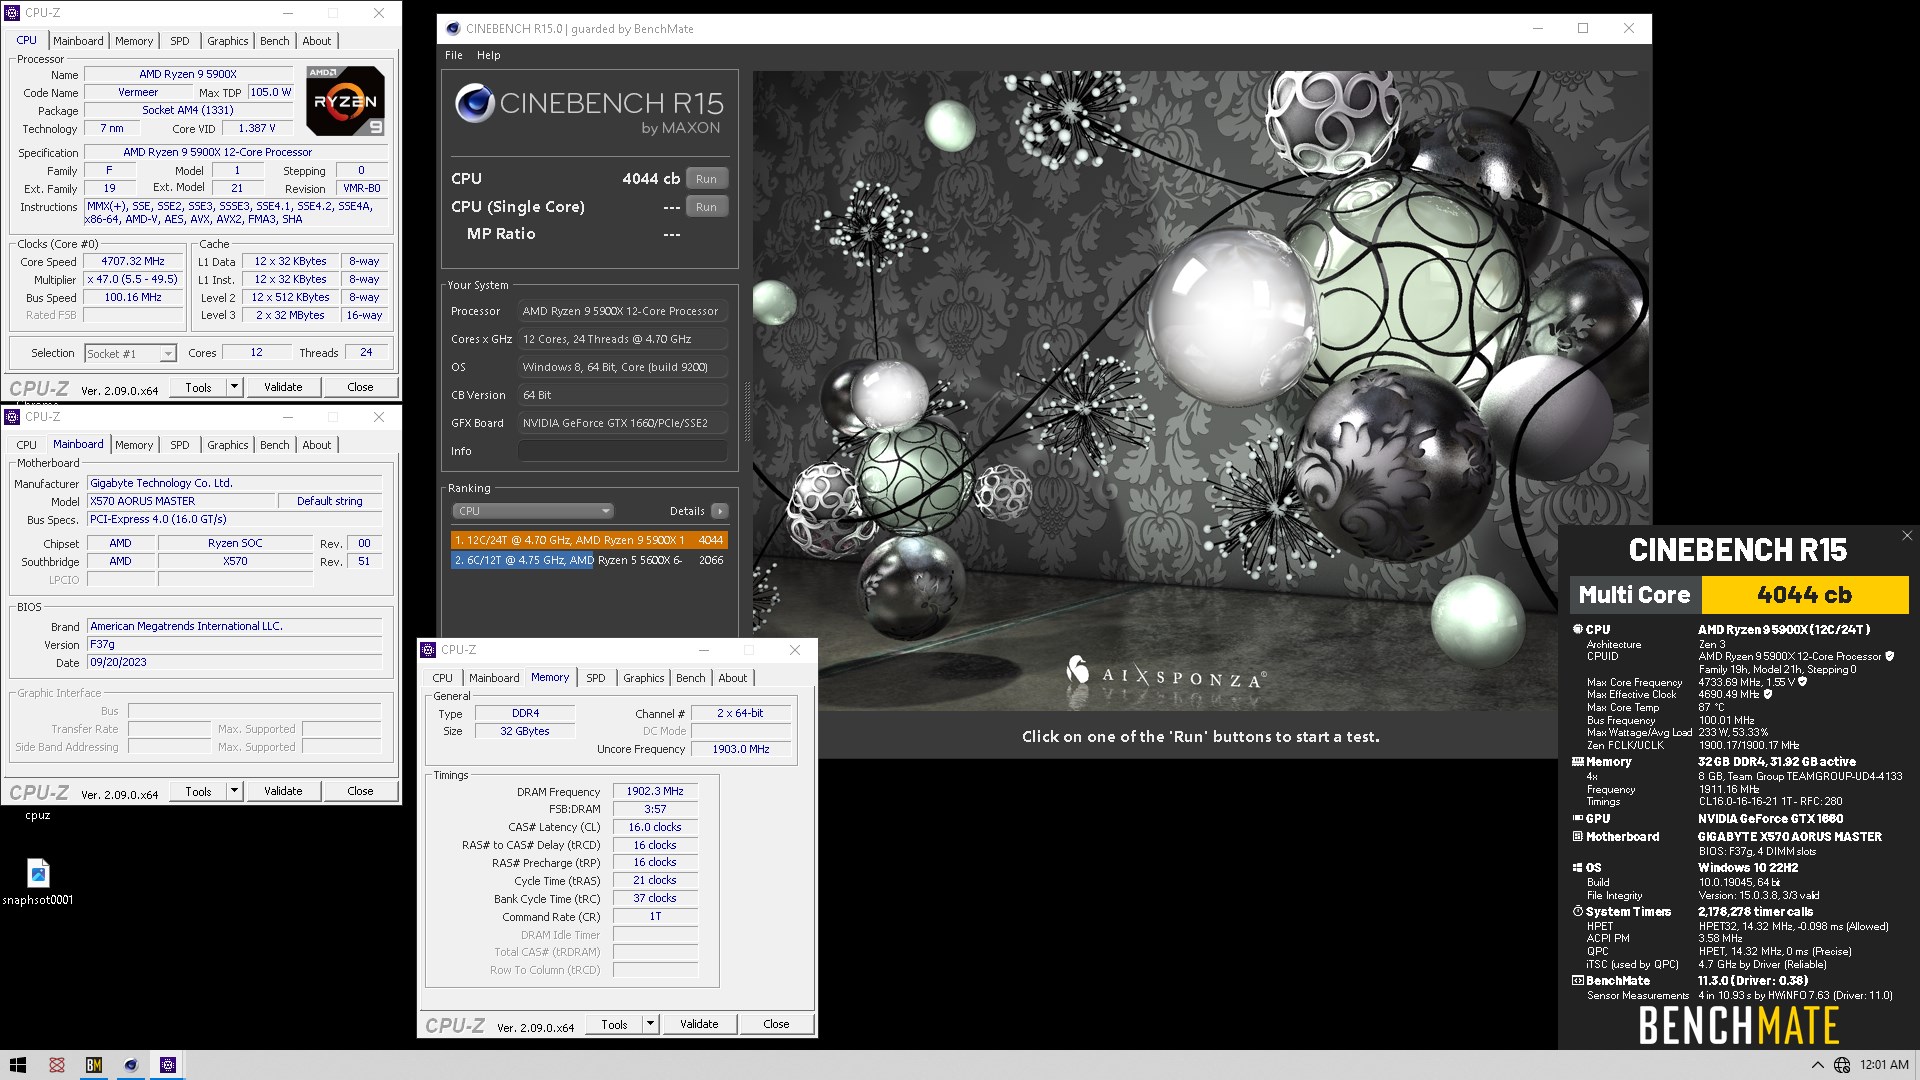Screen dimensions: 1920x1080
Task: Open the CPU-Z taskbar icon
Action: pyautogui.click(x=168, y=1065)
